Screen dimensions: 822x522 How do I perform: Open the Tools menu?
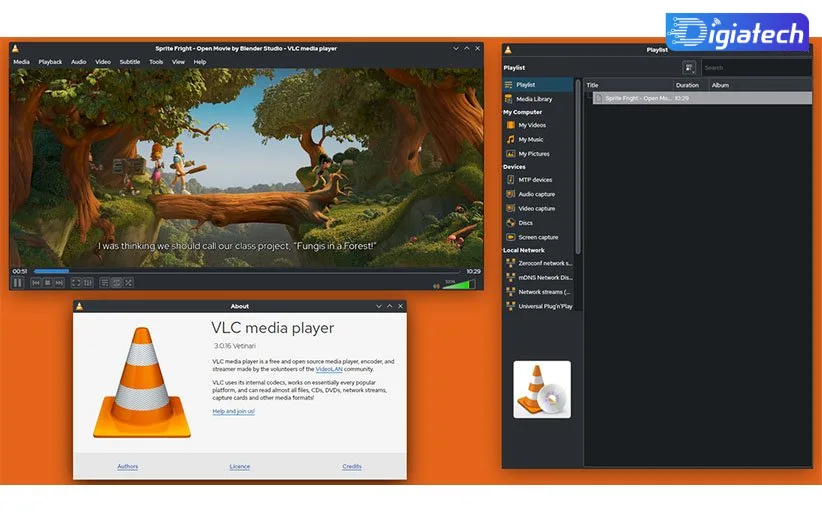[x=156, y=62]
